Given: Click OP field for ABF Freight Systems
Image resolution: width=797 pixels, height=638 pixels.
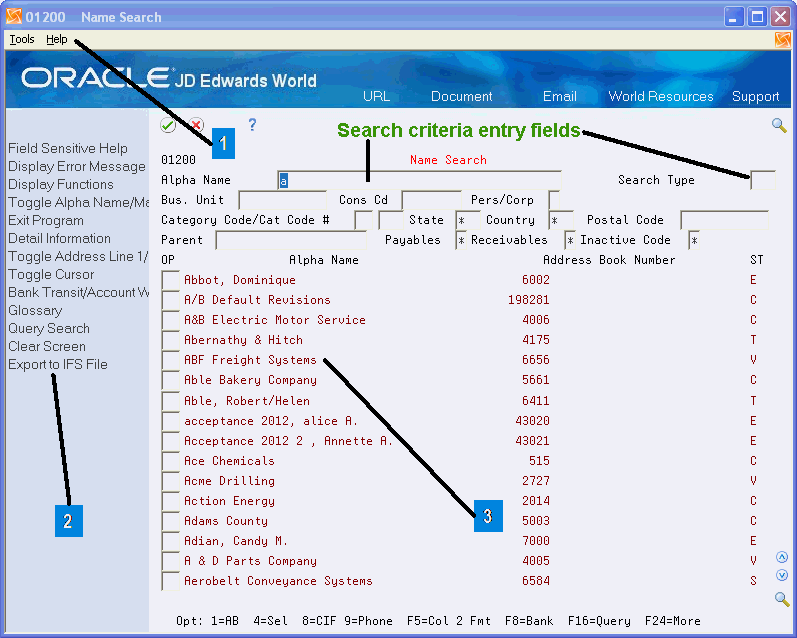Looking at the screenshot, I should coord(170,360).
